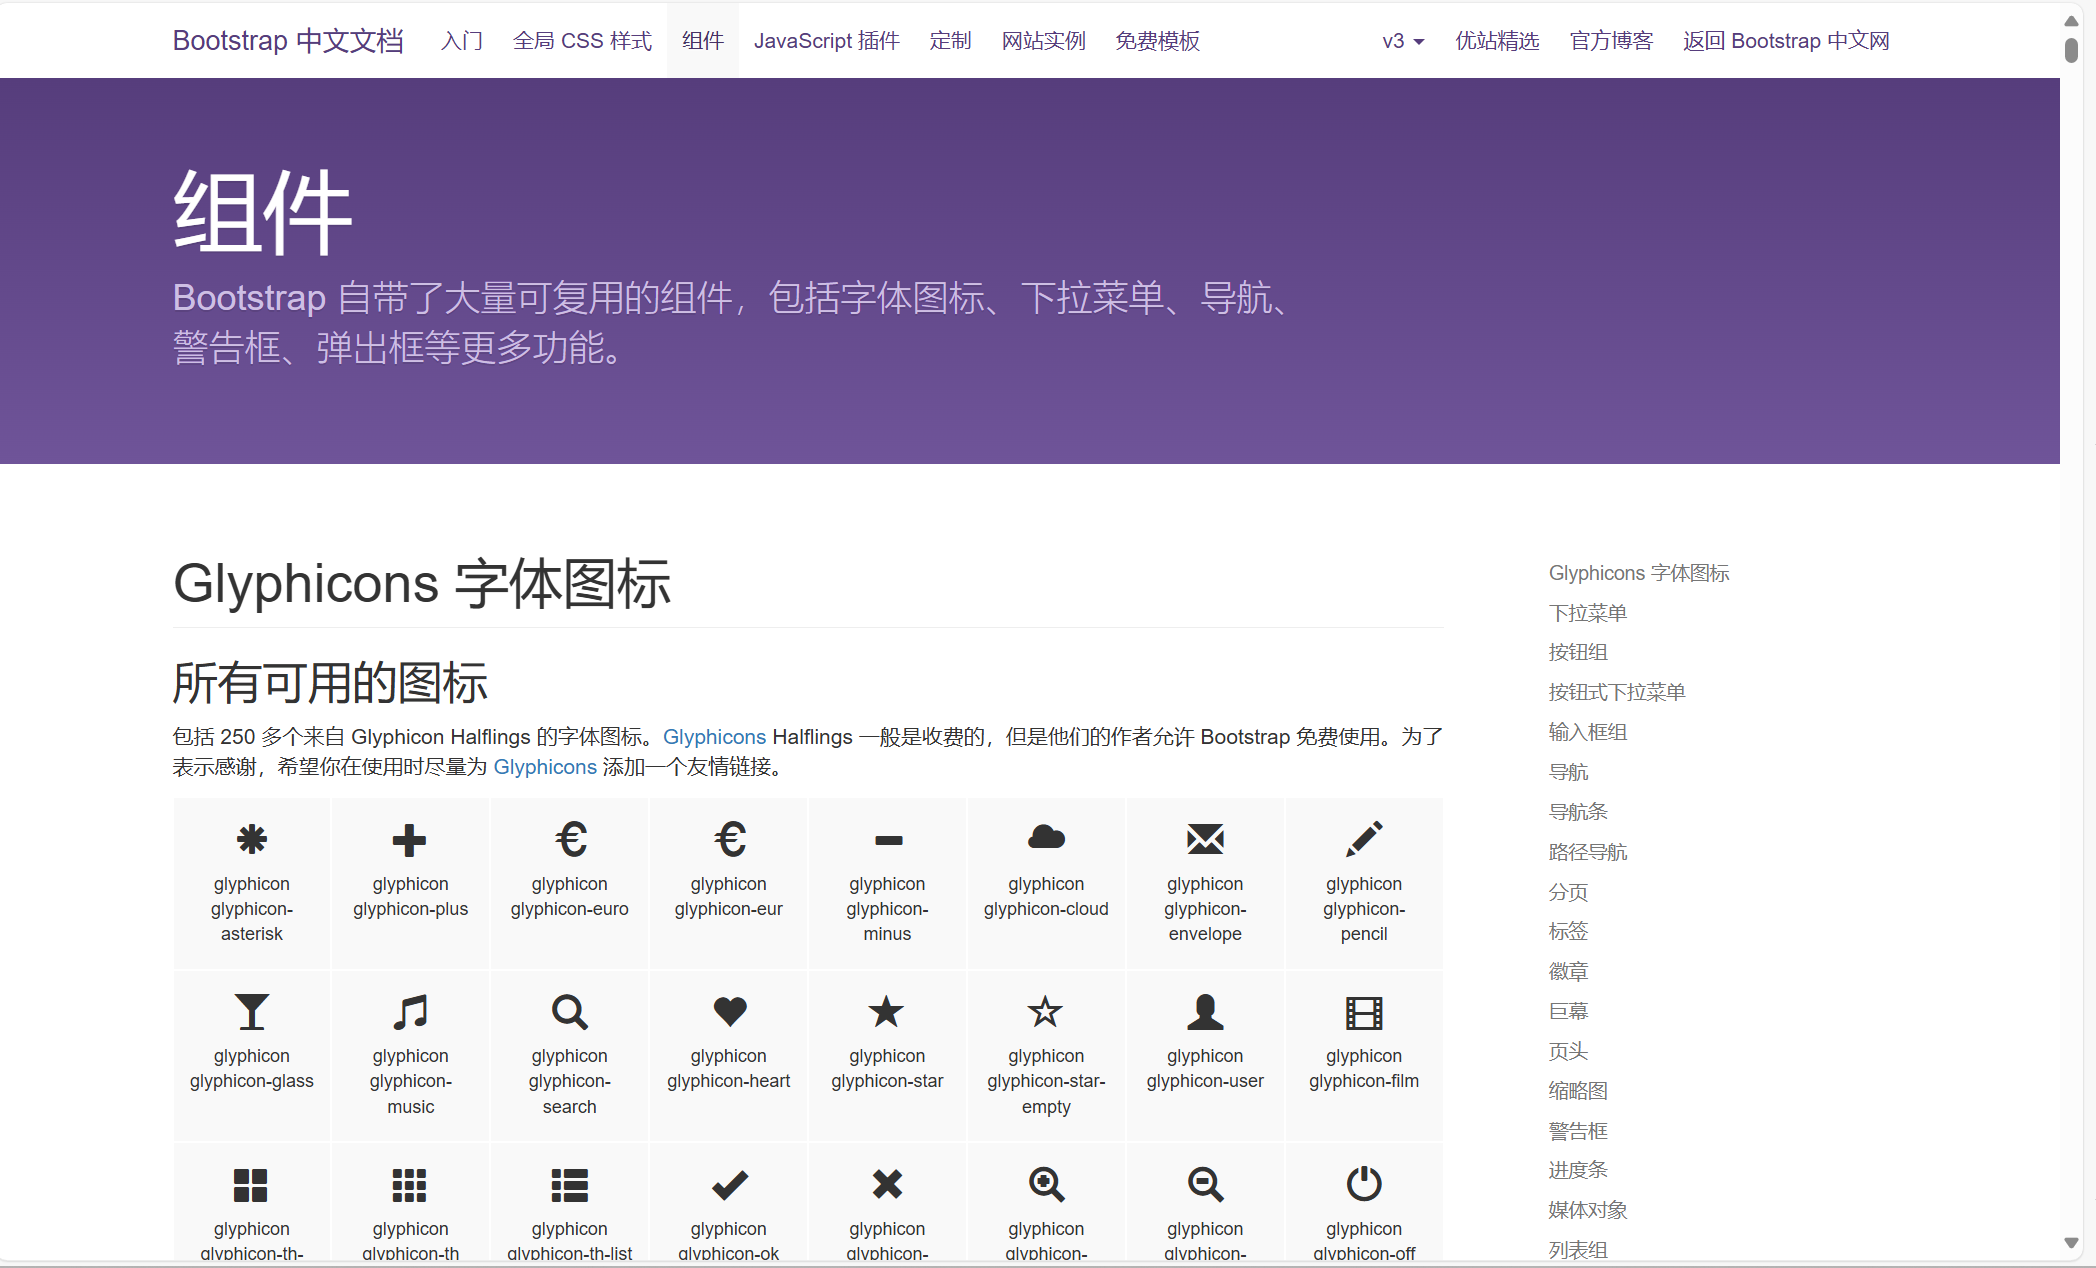Image resolution: width=2096 pixels, height=1268 pixels.
Task: Click the glyphicon-film icon
Action: click(1364, 1013)
